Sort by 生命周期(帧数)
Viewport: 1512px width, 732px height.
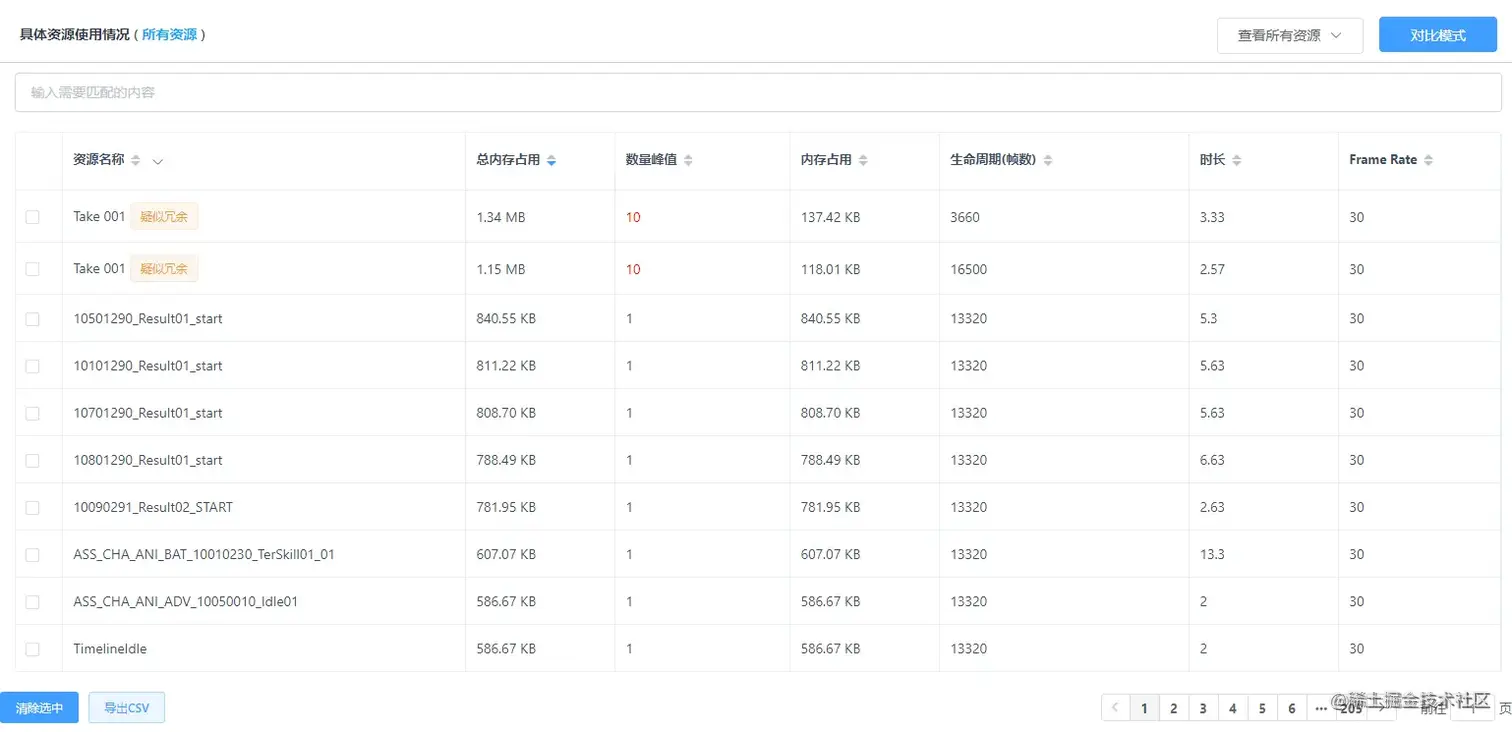[1048, 159]
